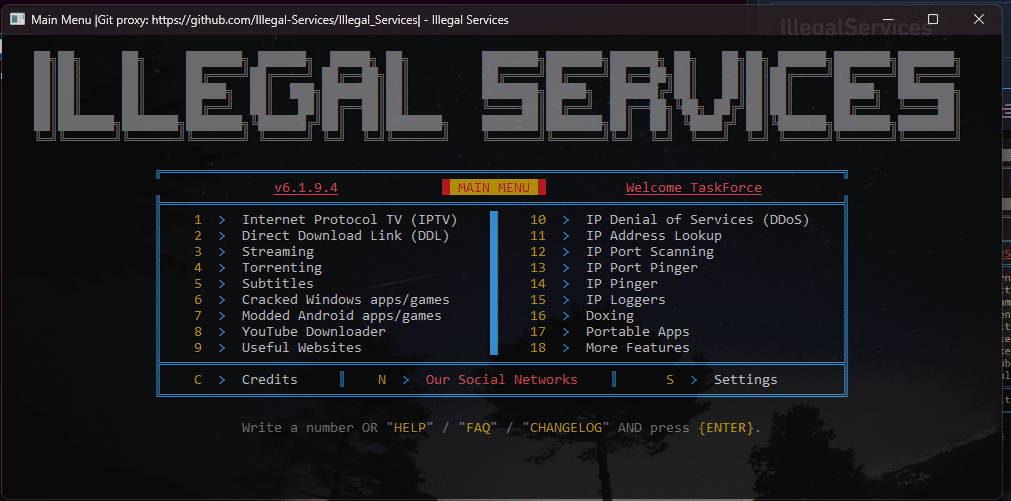The width and height of the screenshot is (1011, 501).
Task: Click the MAIN MENU header badge
Action: coord(494,188)
